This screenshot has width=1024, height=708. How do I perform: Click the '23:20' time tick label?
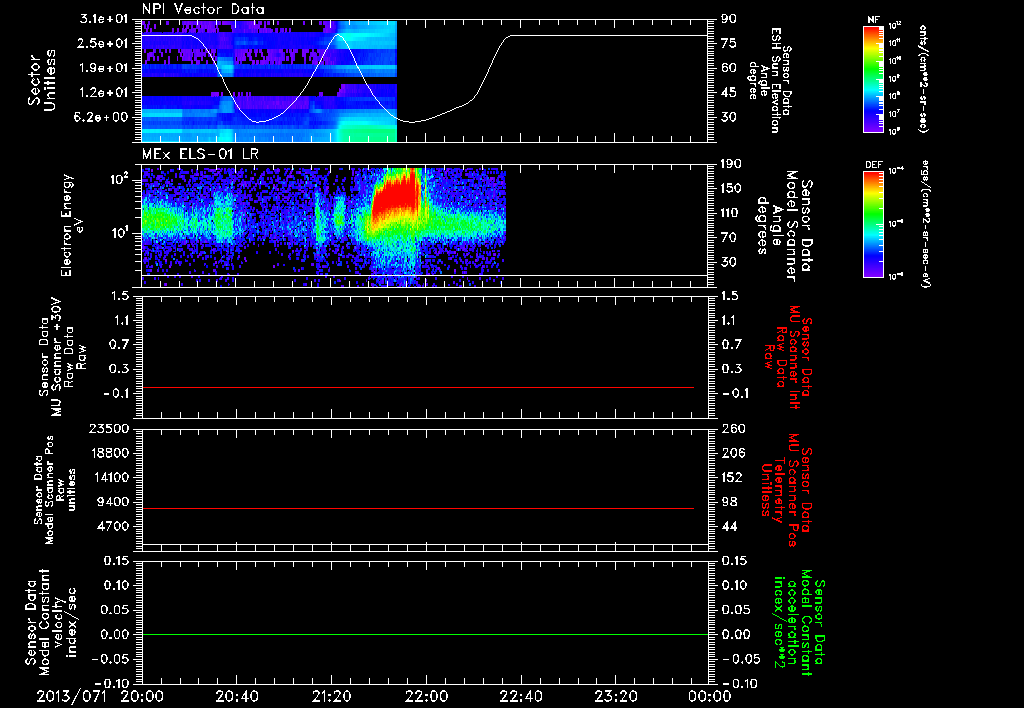(615, 696)
